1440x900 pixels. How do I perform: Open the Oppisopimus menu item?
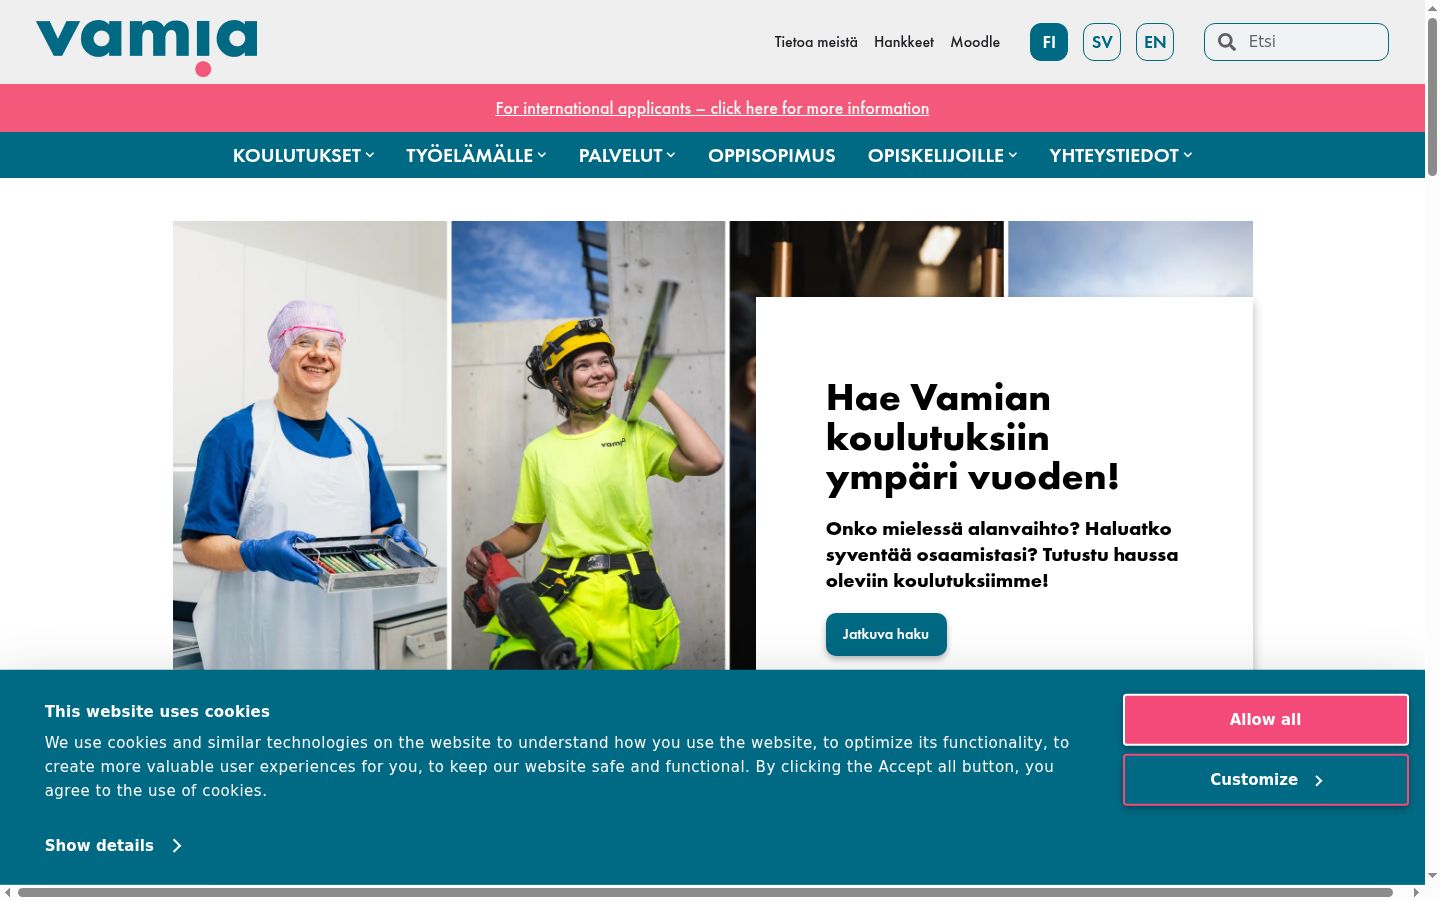(772, 155)
